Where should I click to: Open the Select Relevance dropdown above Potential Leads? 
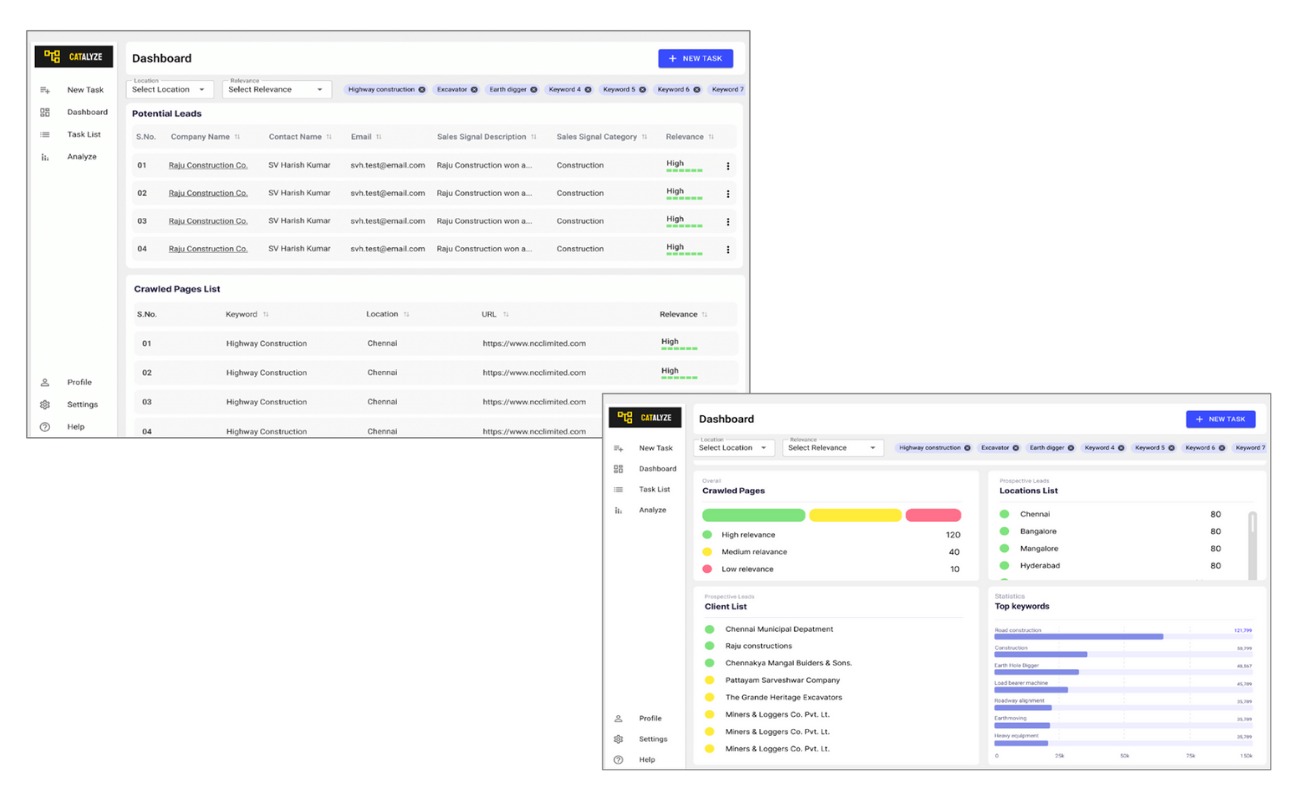point(276,90)
